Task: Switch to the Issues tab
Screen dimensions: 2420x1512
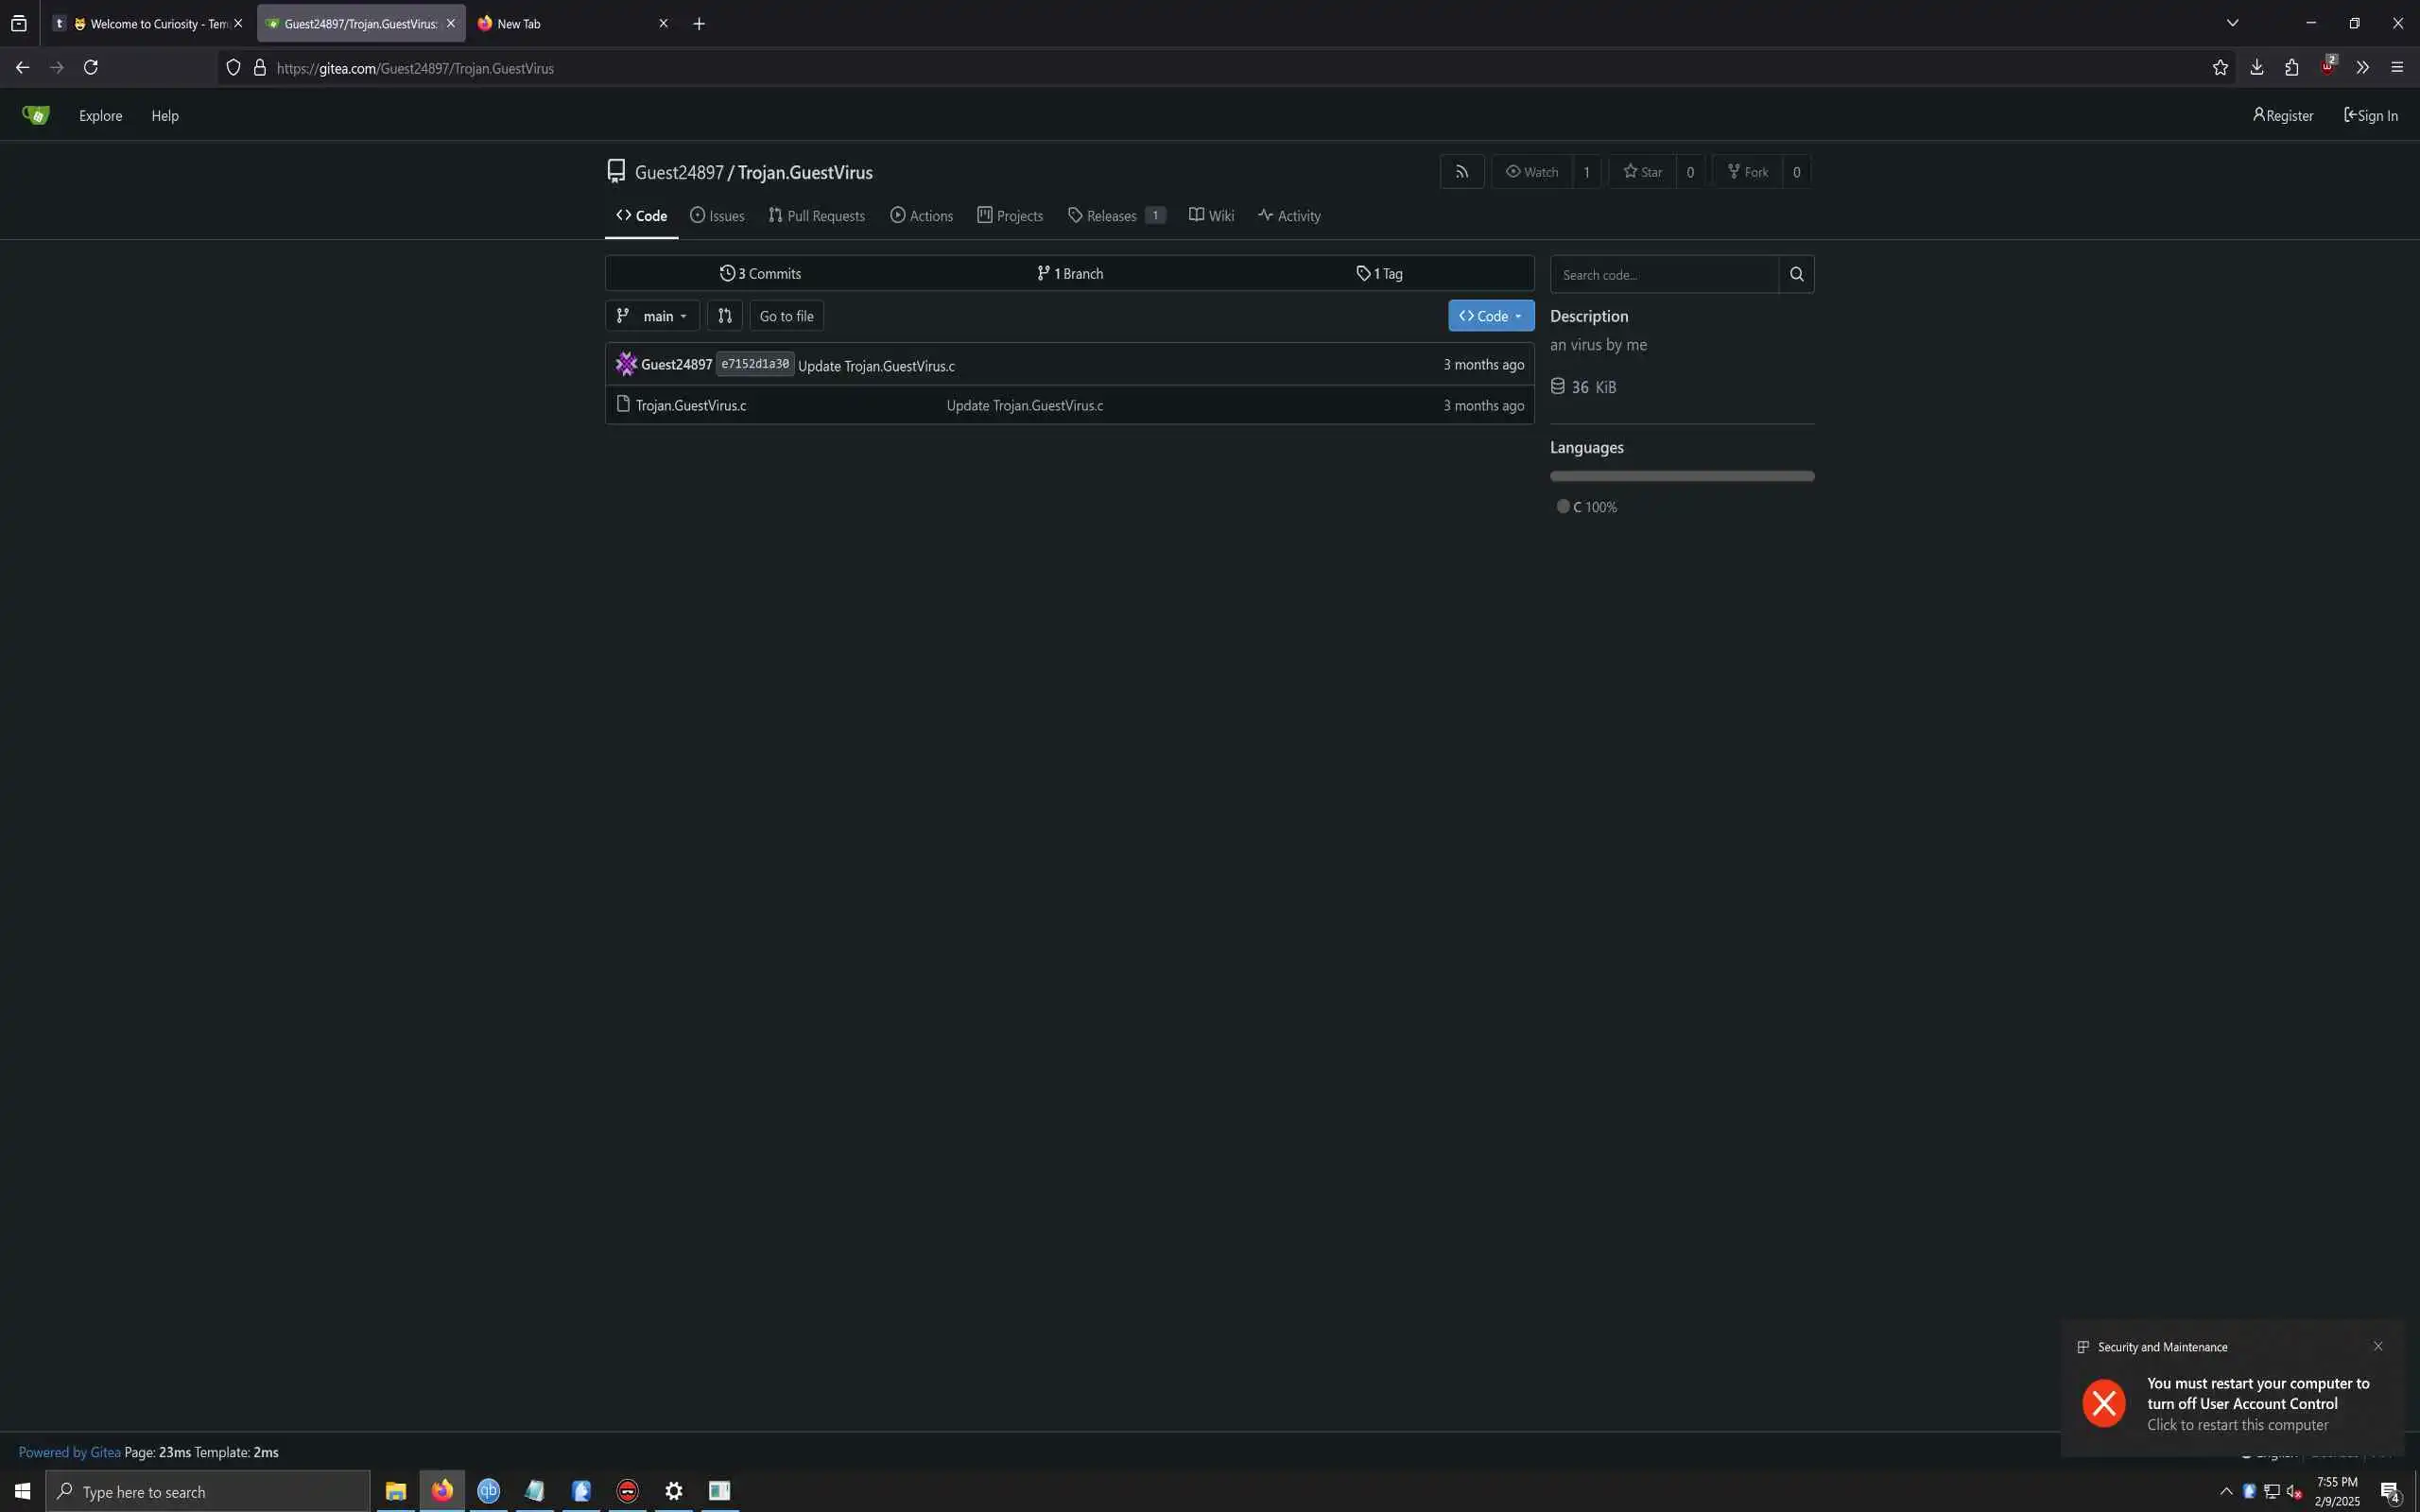Action: [x=717, y=216]
